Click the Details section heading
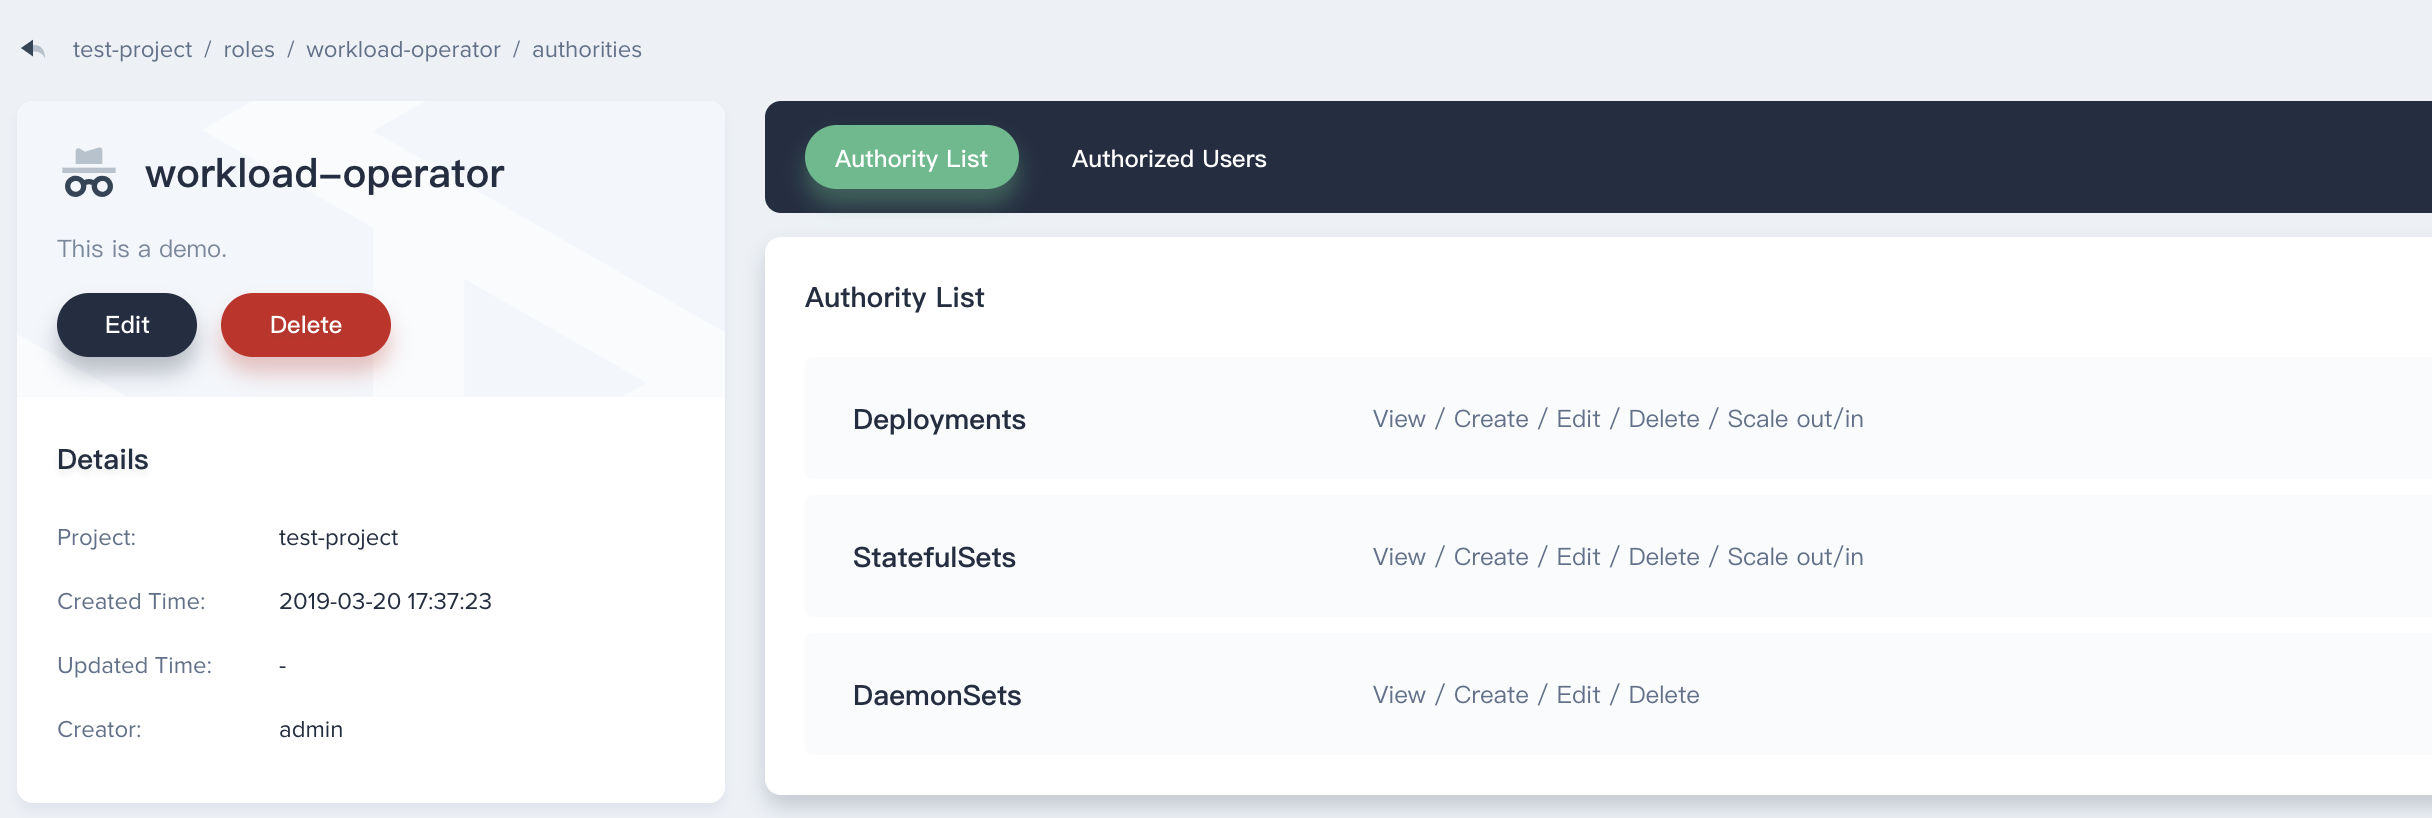 click(103, 459)
